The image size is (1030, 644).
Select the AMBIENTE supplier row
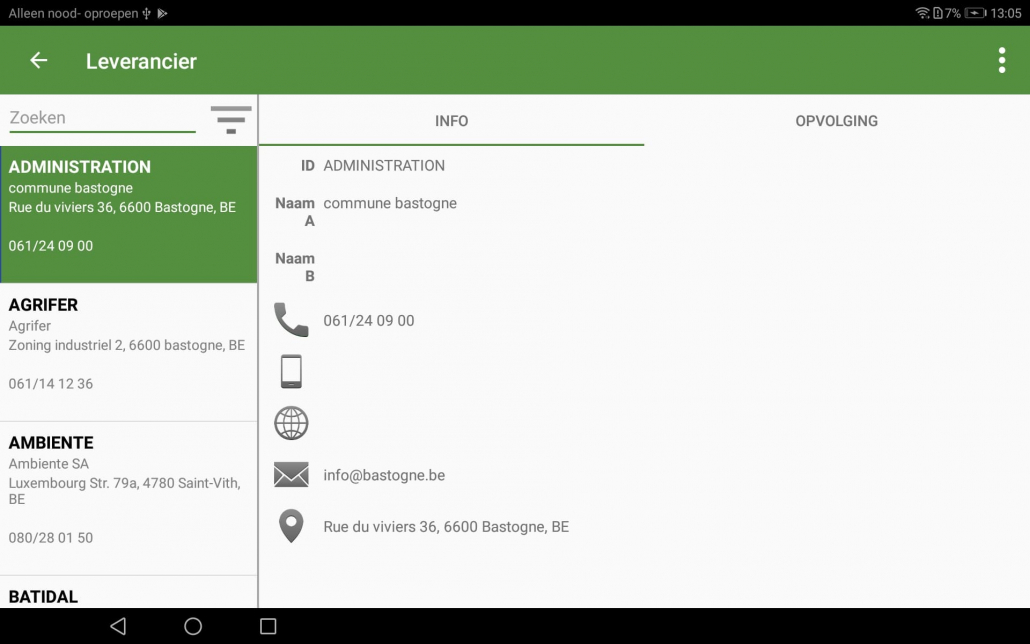tap(129, 498)
